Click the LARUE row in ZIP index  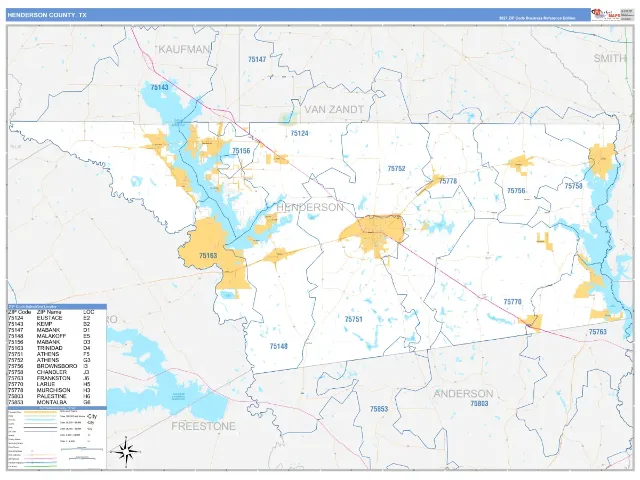click(57, 384)
